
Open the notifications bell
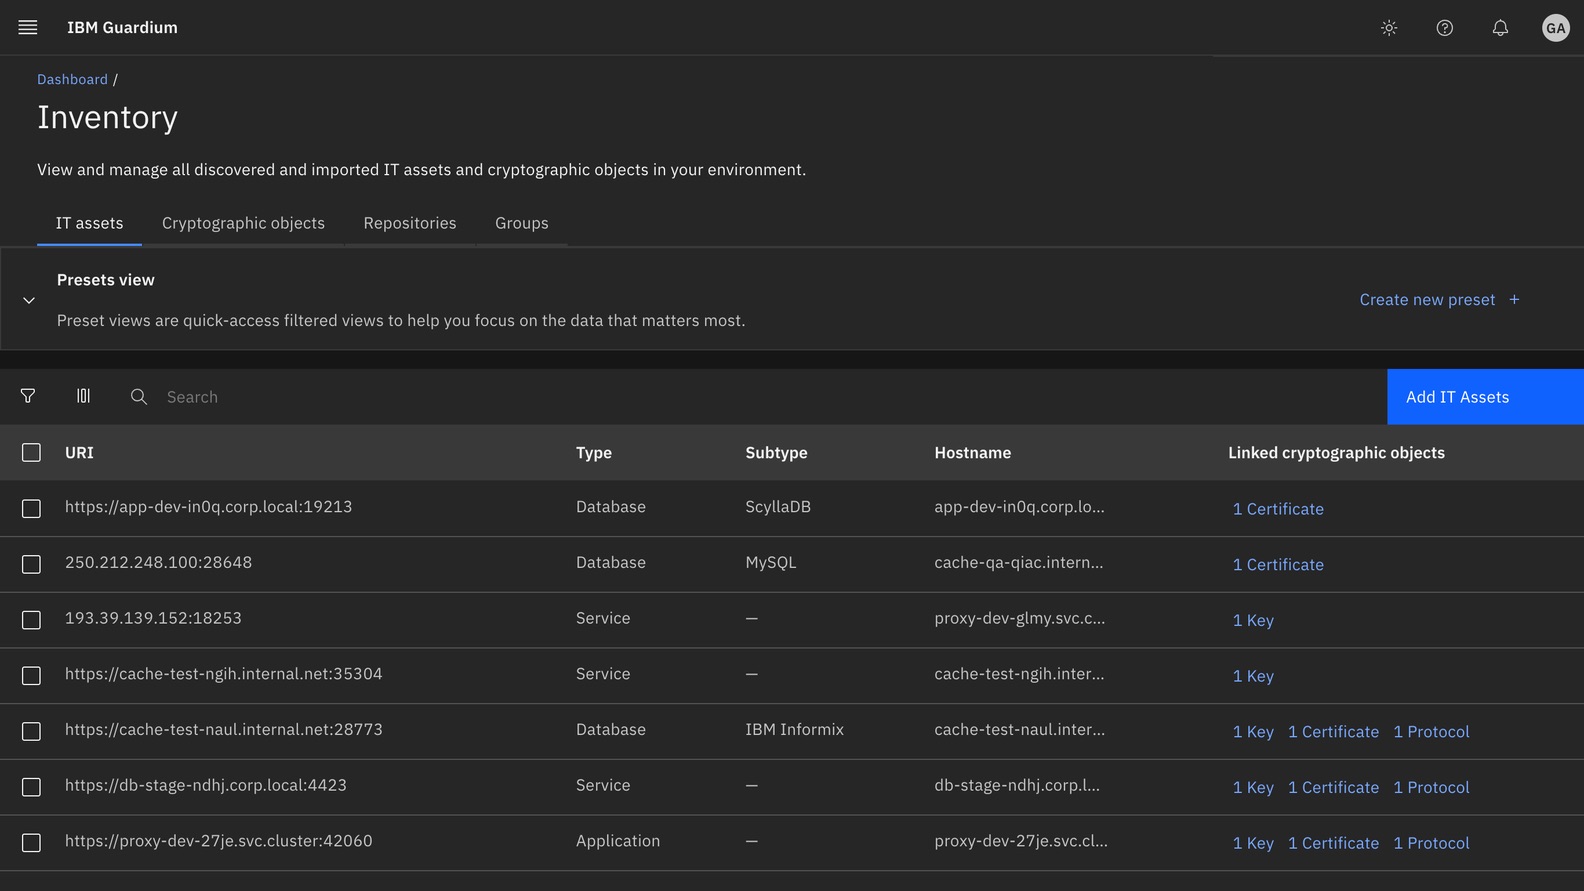point(1500,28)
